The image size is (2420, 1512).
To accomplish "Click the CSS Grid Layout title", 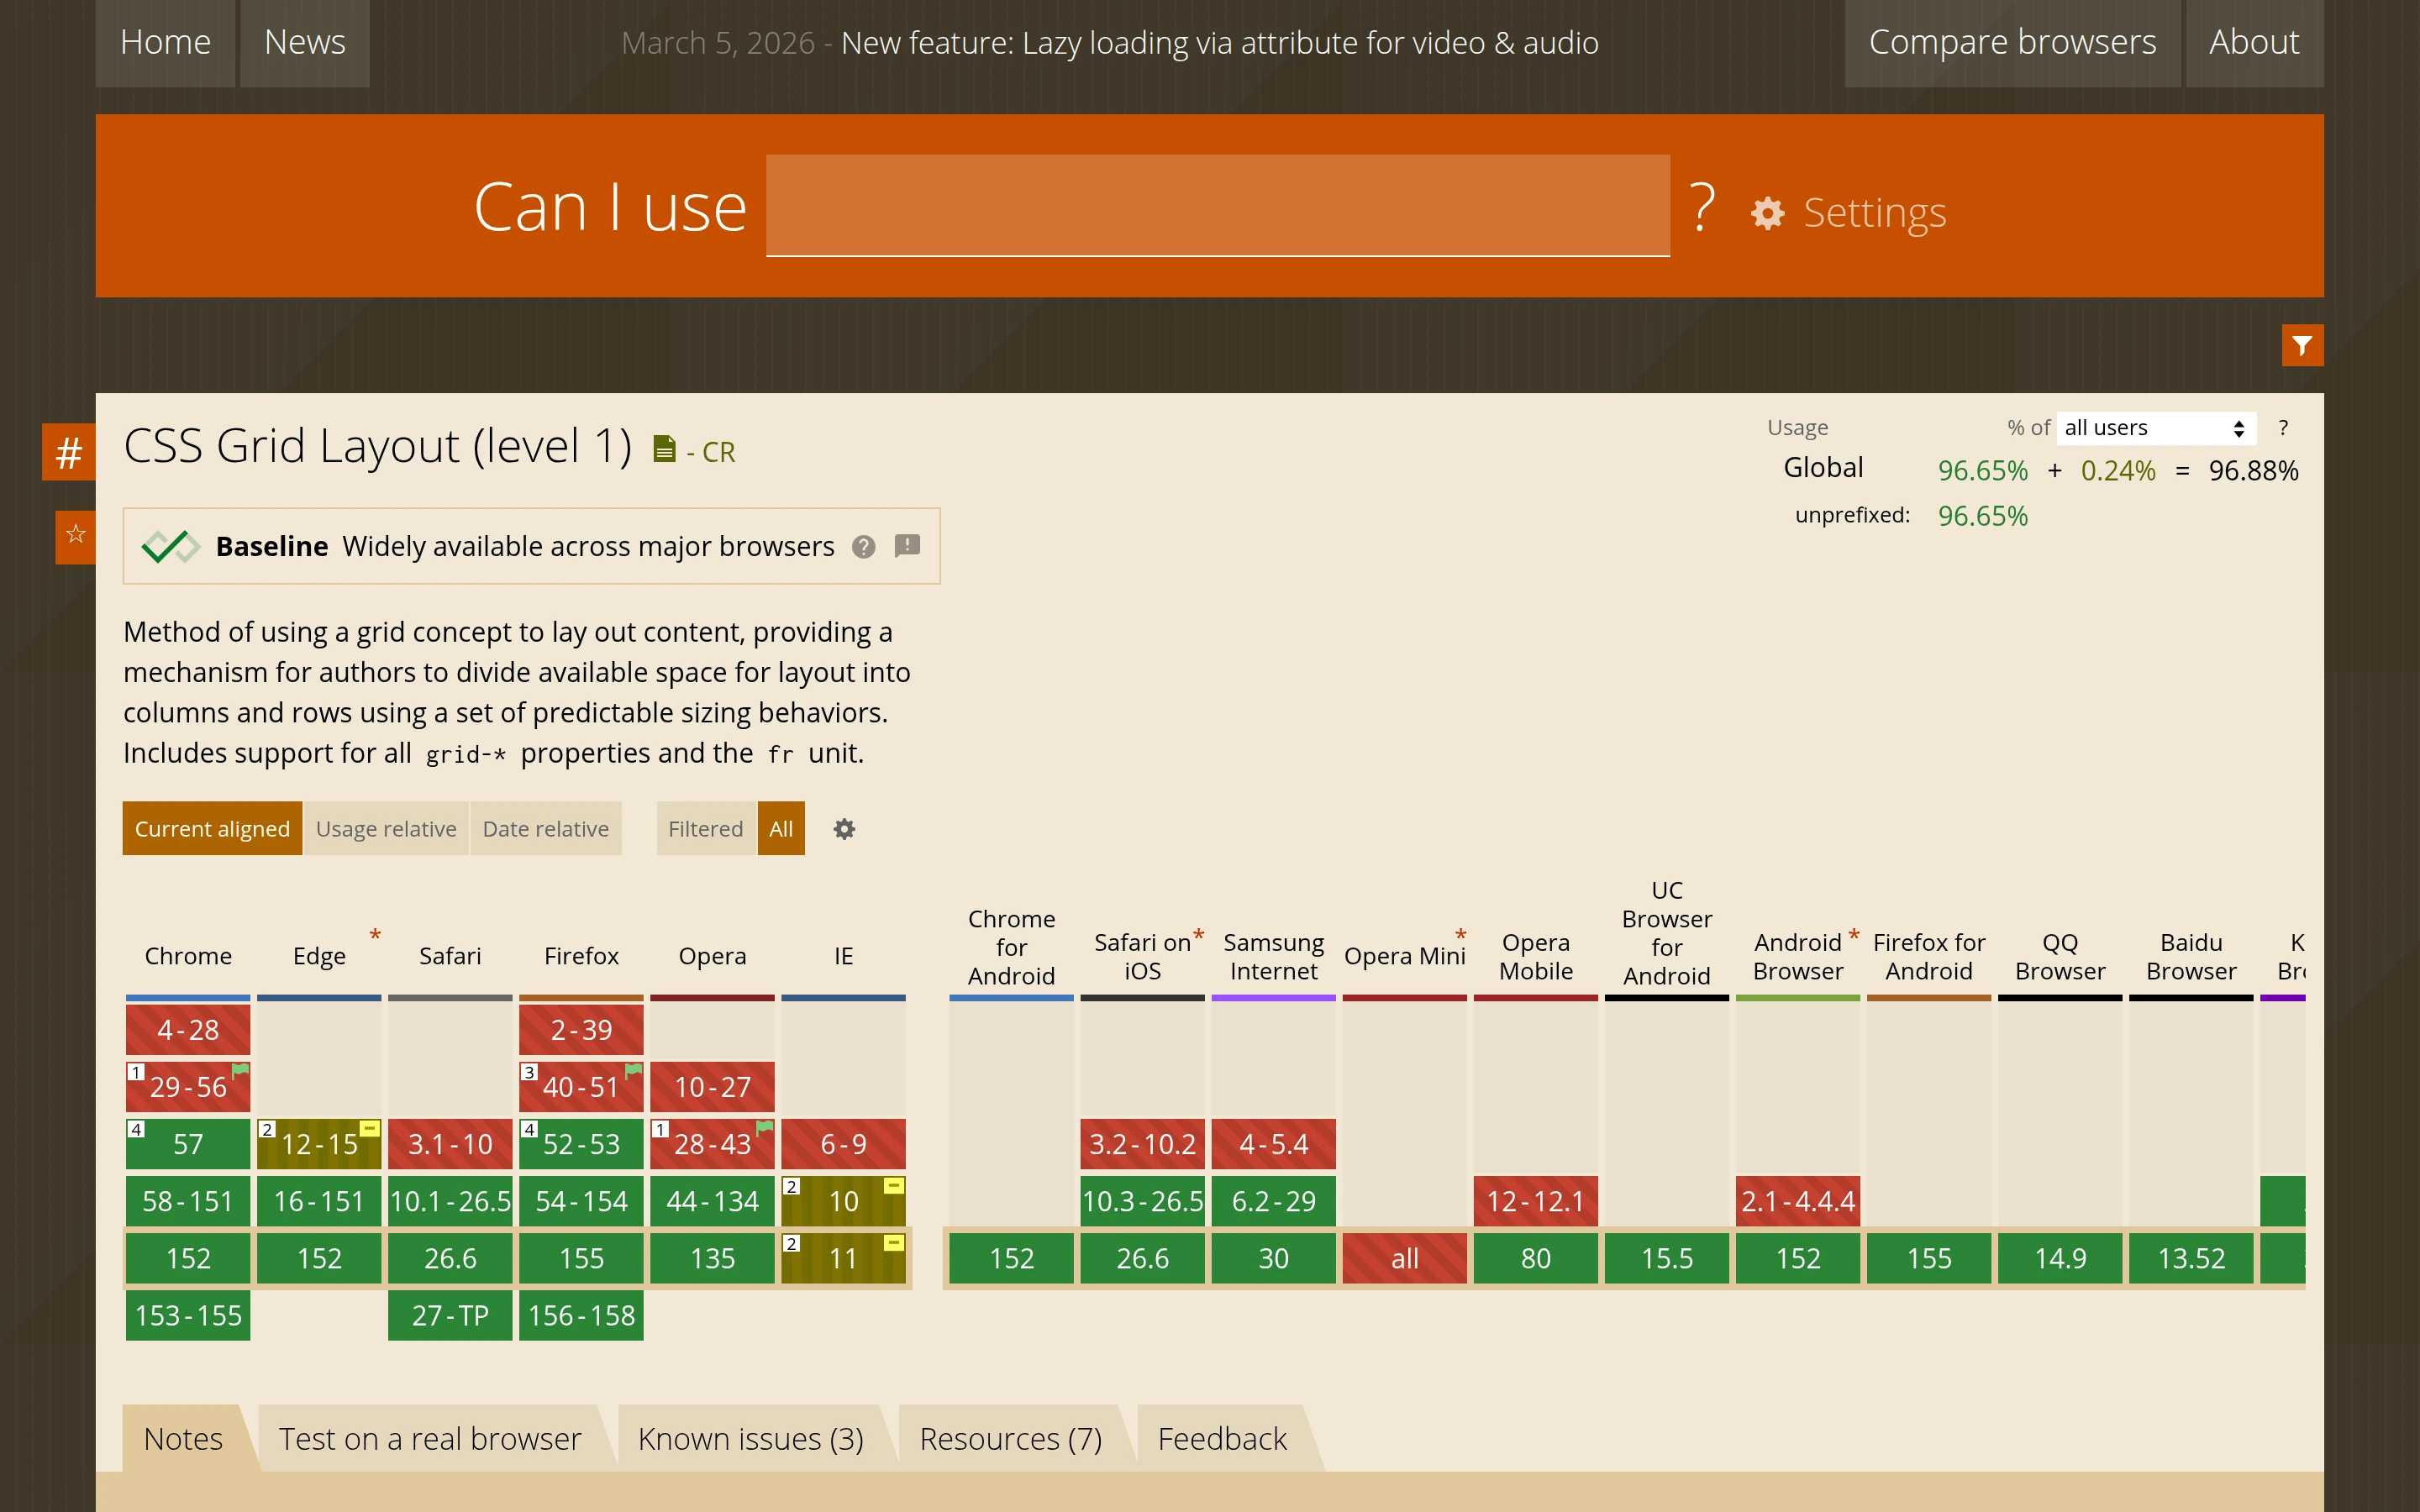I will pos(378,446).
